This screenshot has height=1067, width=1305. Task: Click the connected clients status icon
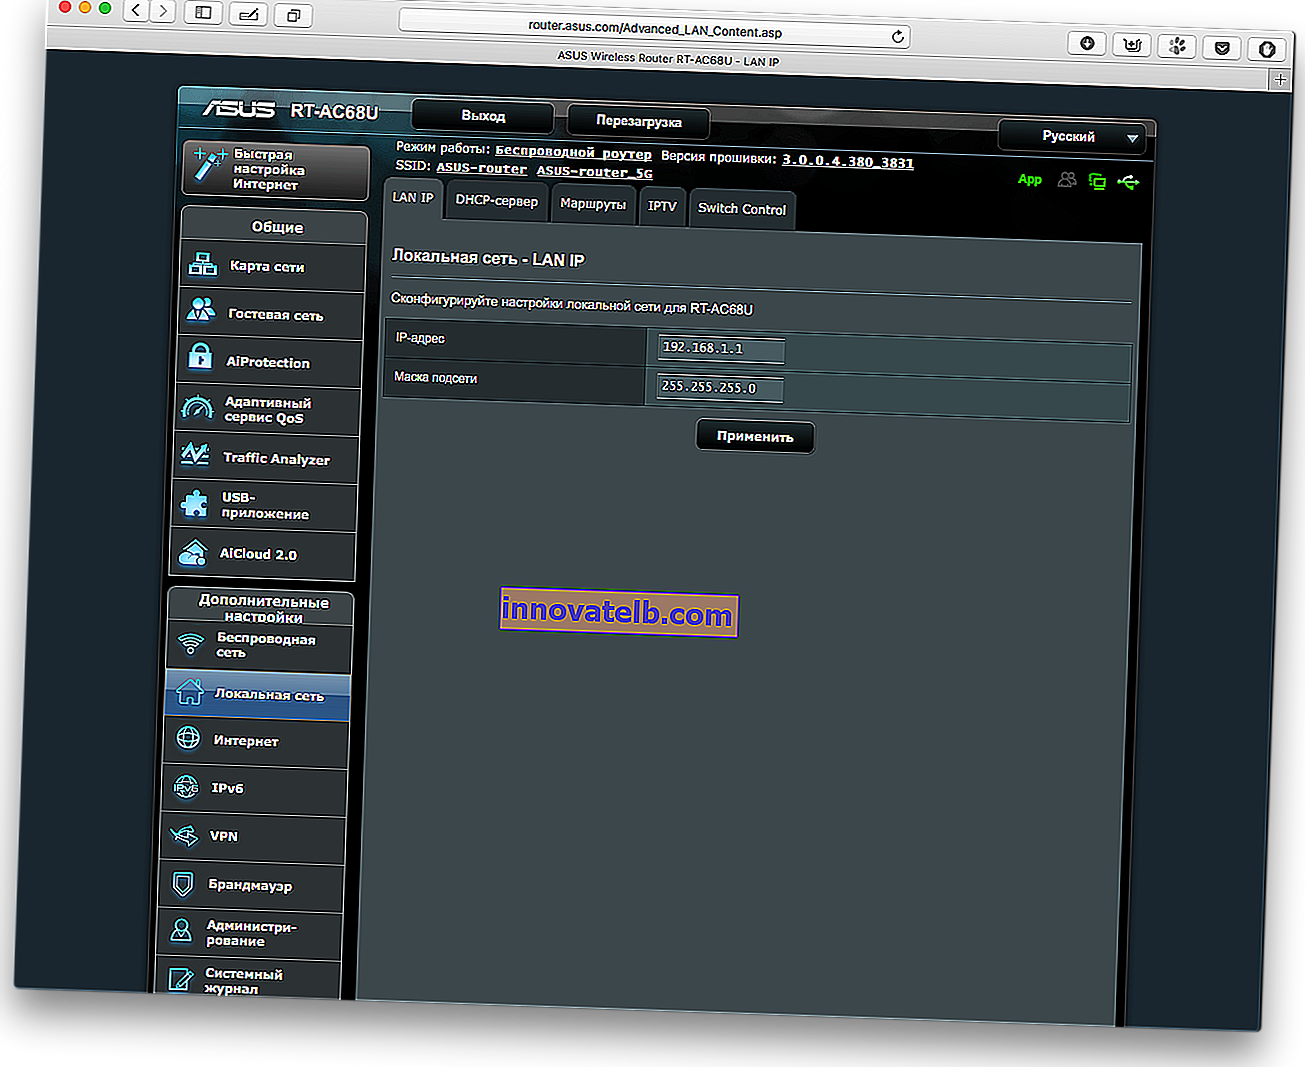point(1067,180)
